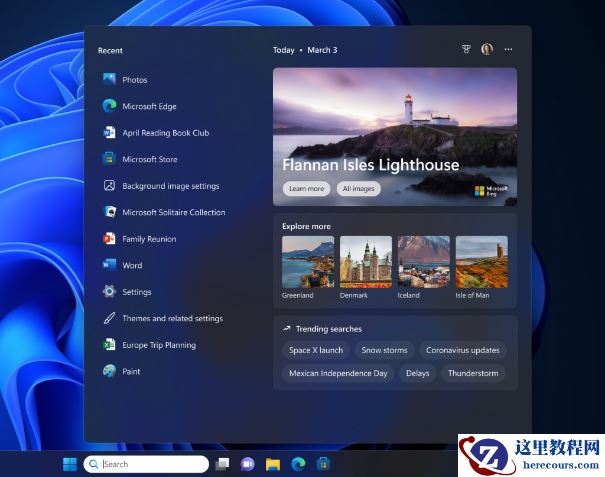Click the Word app icon in Recent list
The width and height of the screenshot is (605, 477).
[109, 265]
